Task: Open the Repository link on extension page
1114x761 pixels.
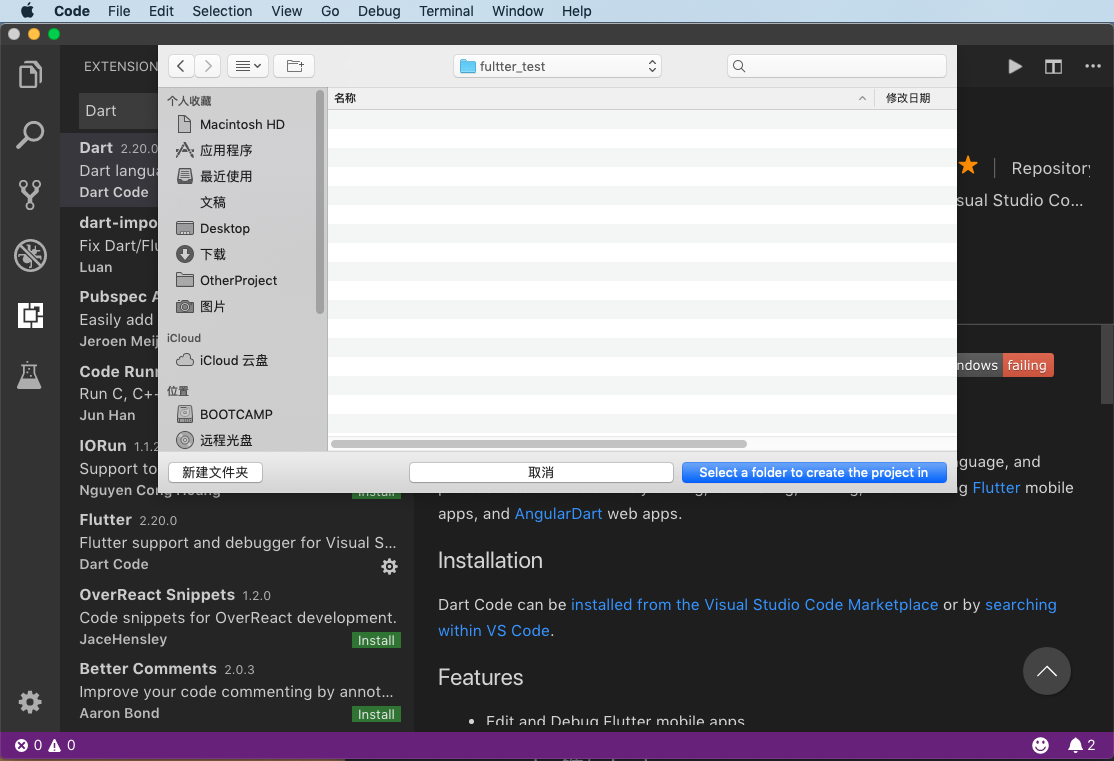Action: (1050, 168)
